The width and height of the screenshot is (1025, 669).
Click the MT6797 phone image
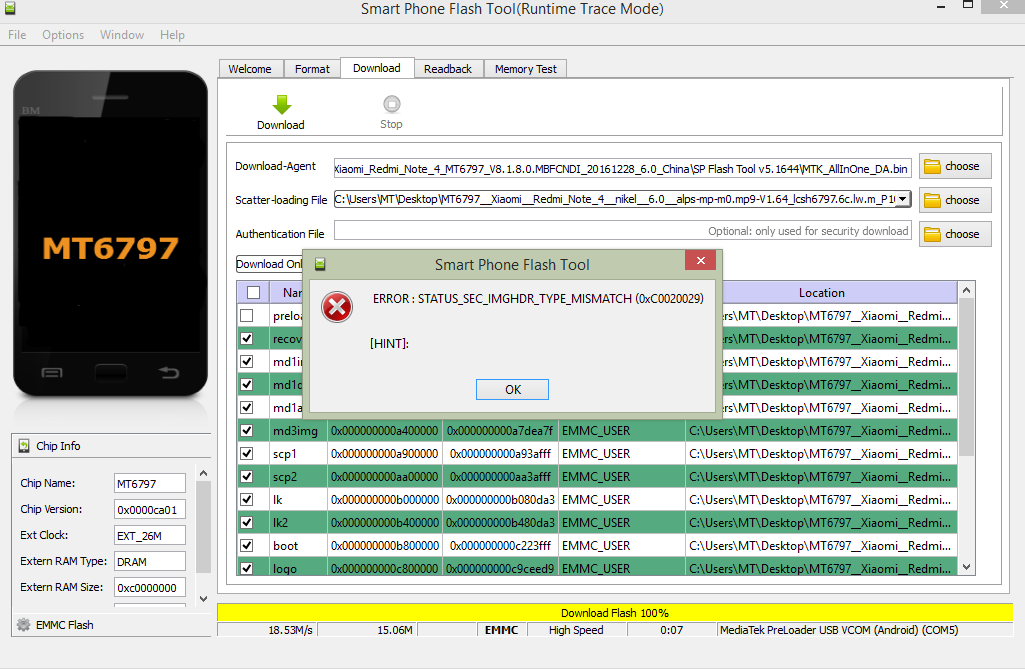click(x=110, y=233)
